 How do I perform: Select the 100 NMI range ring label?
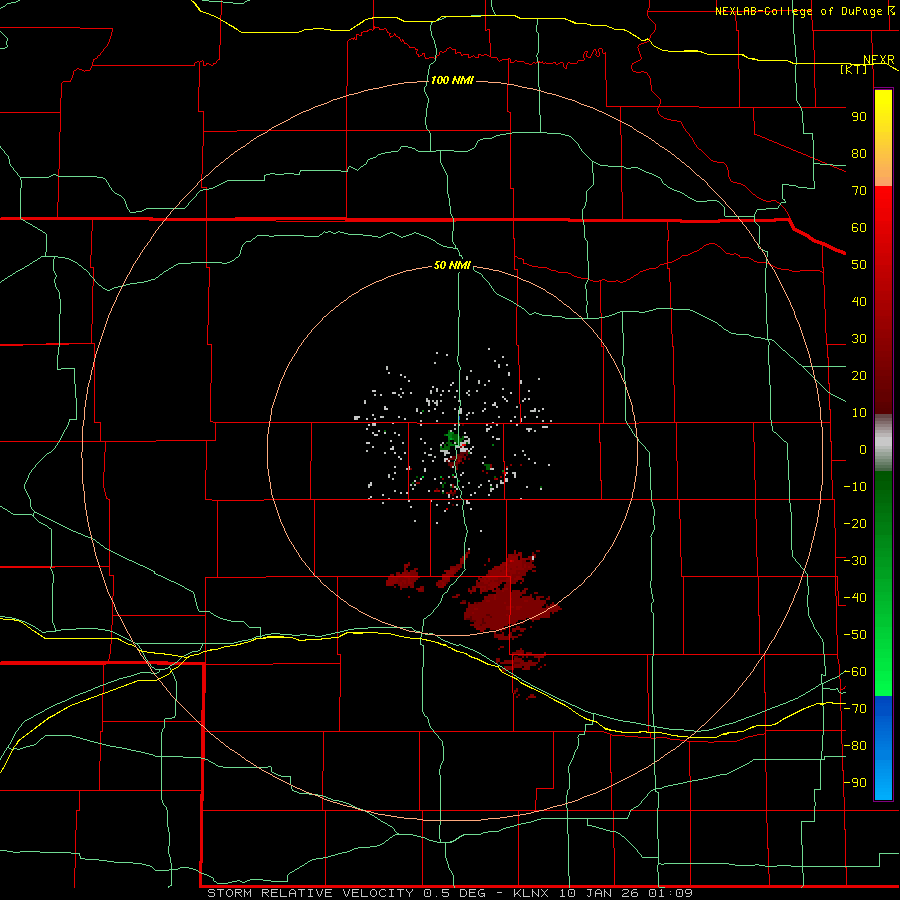click(452, 80)
